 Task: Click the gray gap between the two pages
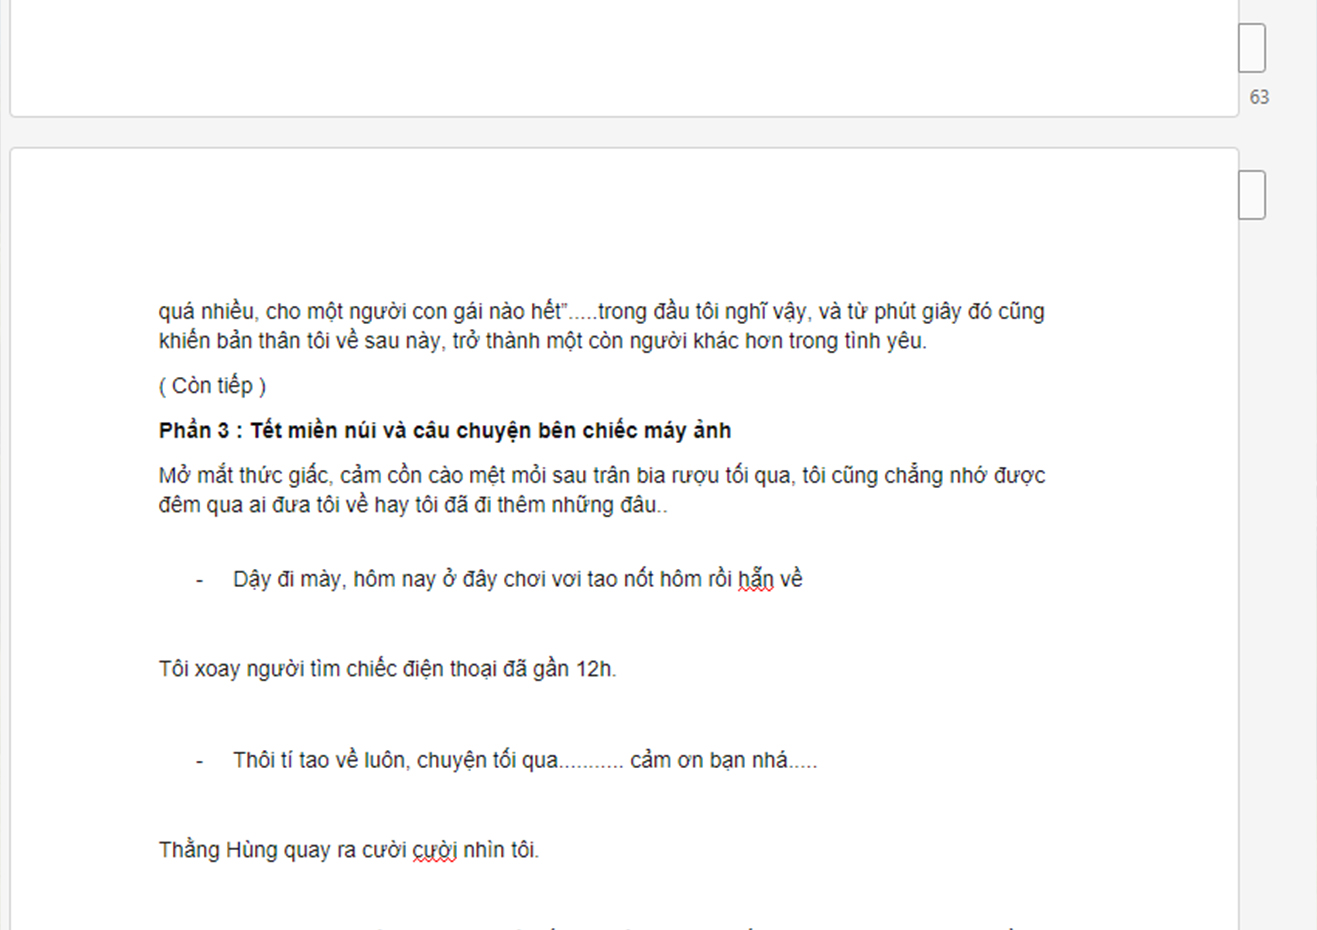(600, 133)
